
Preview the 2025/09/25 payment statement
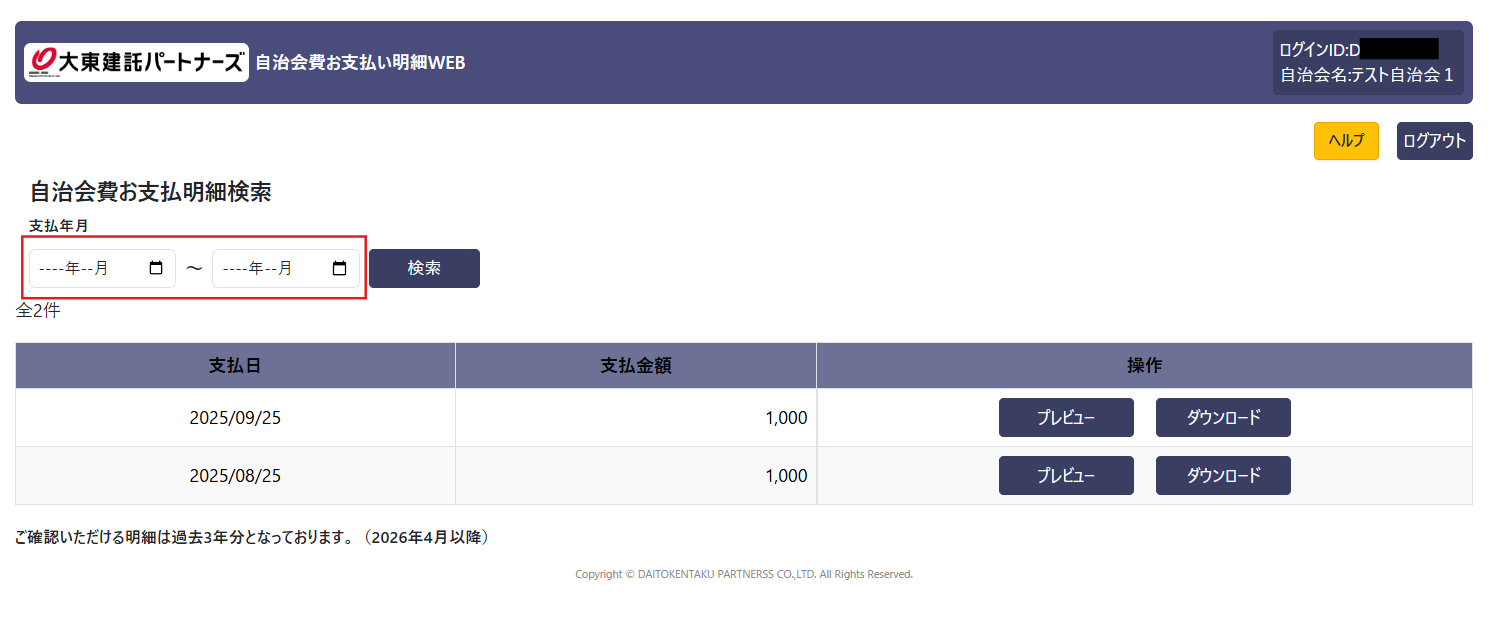1065,418
